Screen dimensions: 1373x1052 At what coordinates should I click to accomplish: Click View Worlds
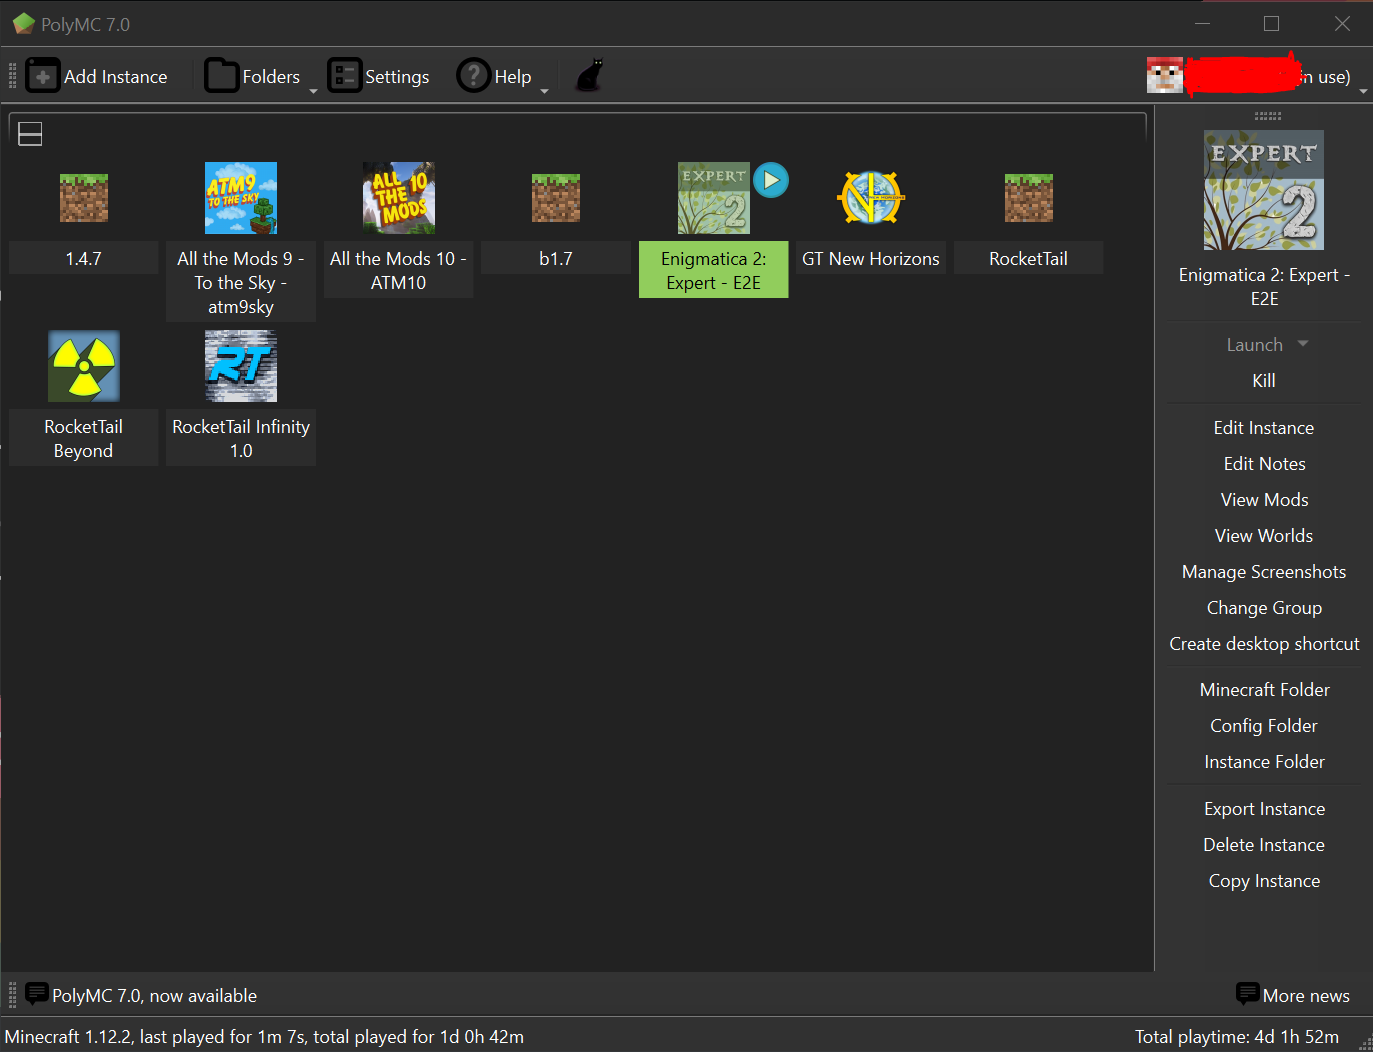pos(1264,536)
